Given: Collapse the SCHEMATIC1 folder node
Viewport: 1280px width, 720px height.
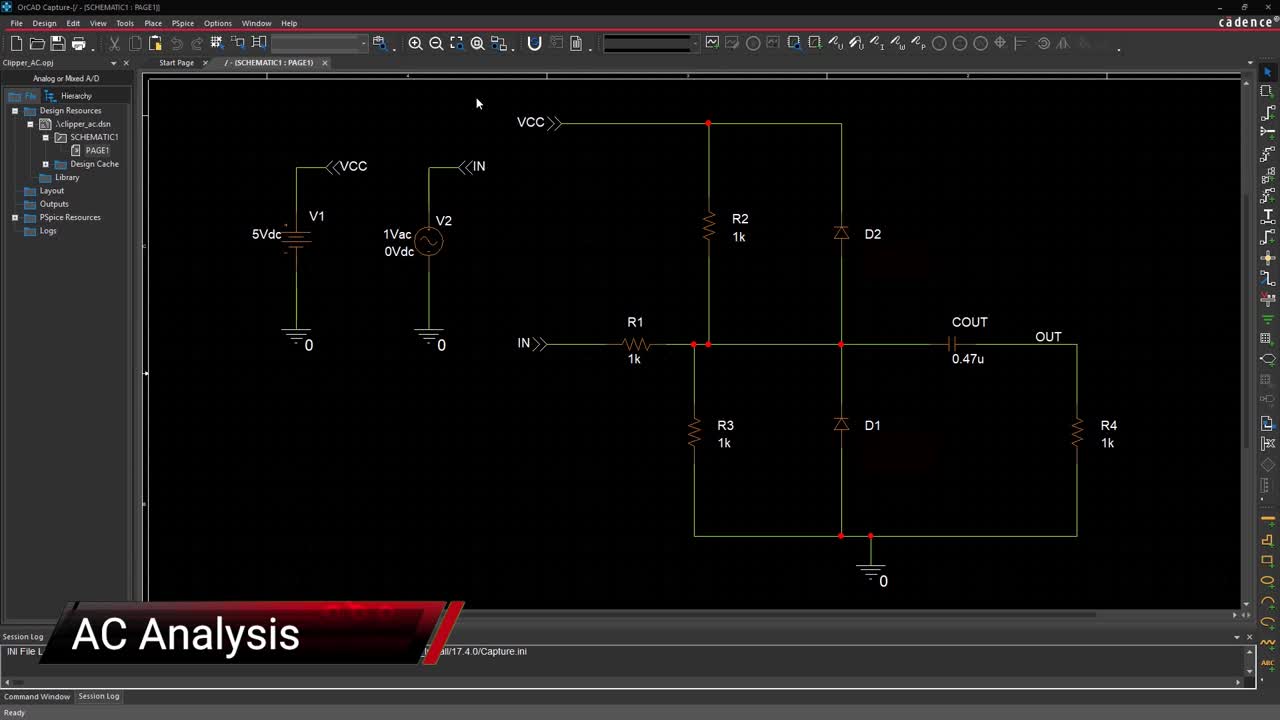Looking at the screenshot, I should click(45, 137).
